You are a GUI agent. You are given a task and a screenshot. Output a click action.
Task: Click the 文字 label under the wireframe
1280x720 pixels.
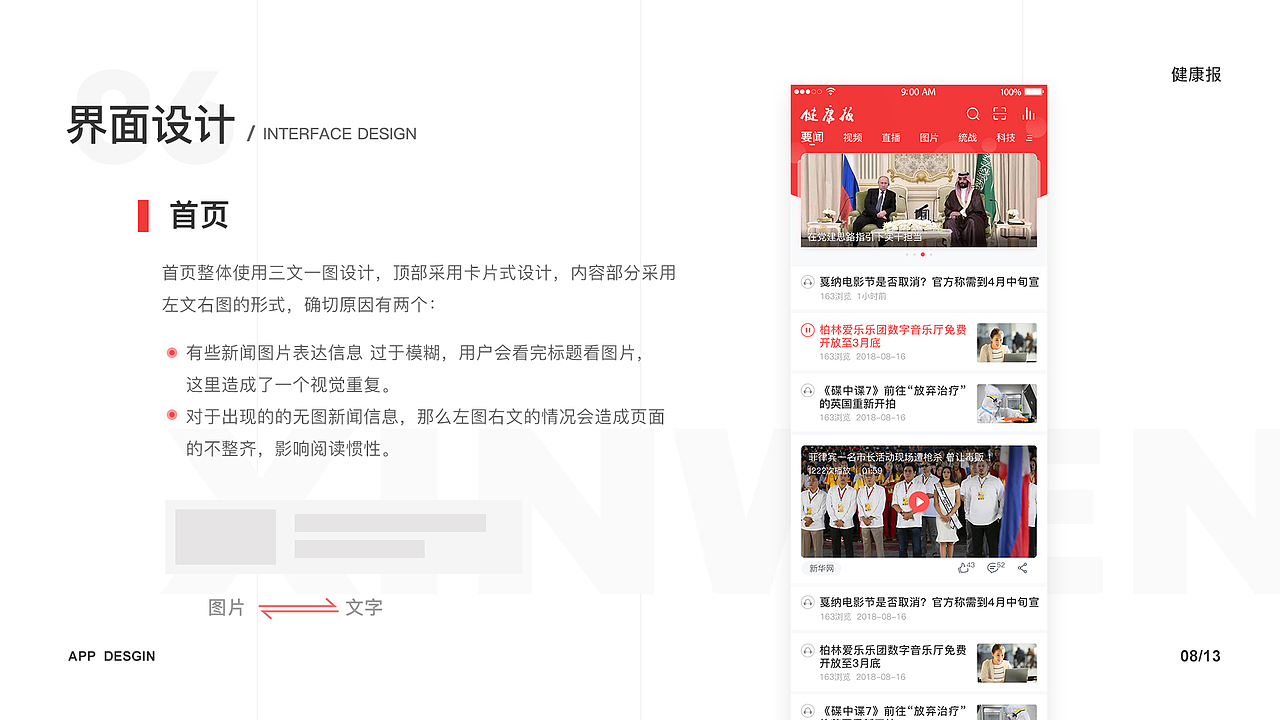[x=364, y=607]
